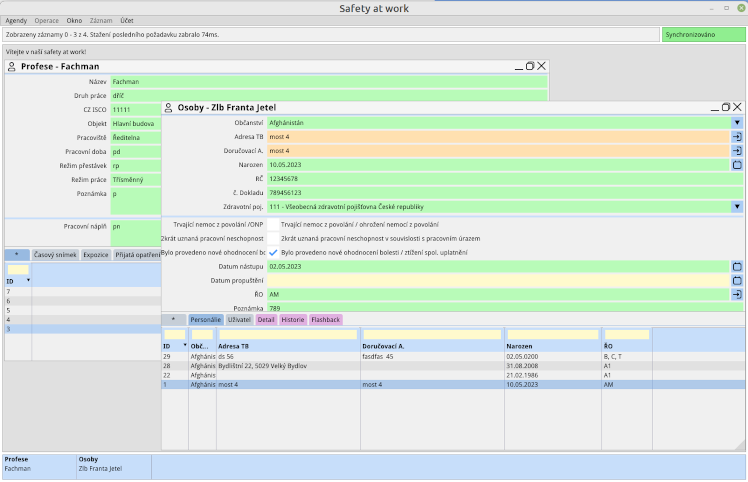Viewport: 748px width, 482px height.
Task: Open the Operace menu
Action: (x=46, y=21)
